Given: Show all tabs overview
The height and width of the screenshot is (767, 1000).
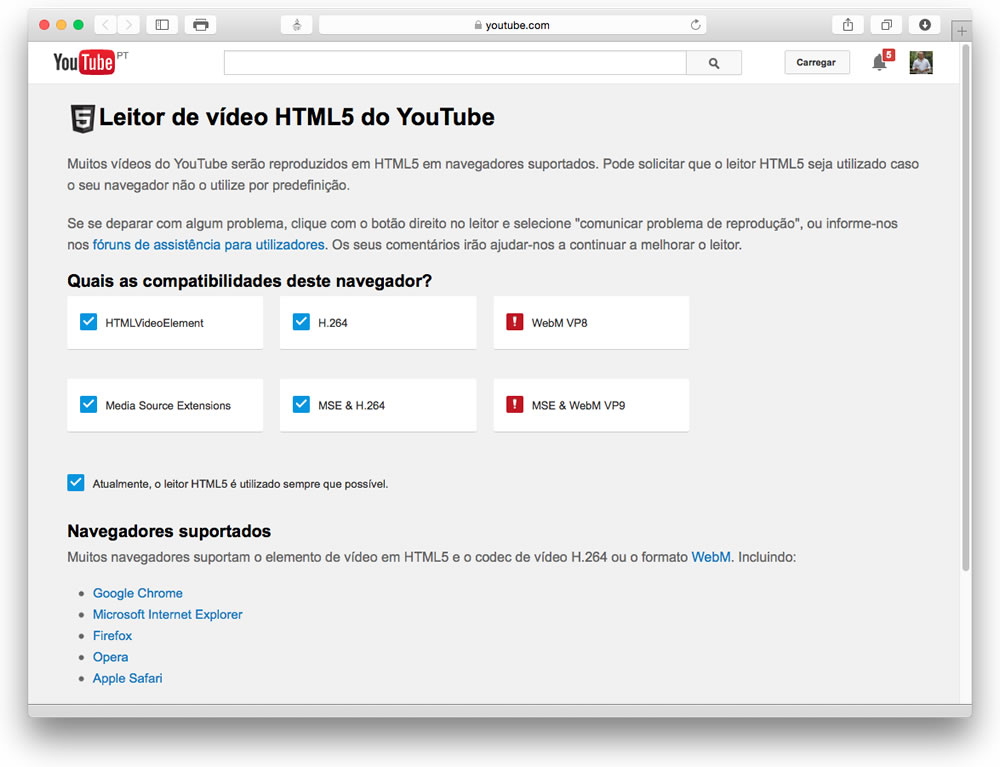Looking at the screenshot, I should 886,25.
